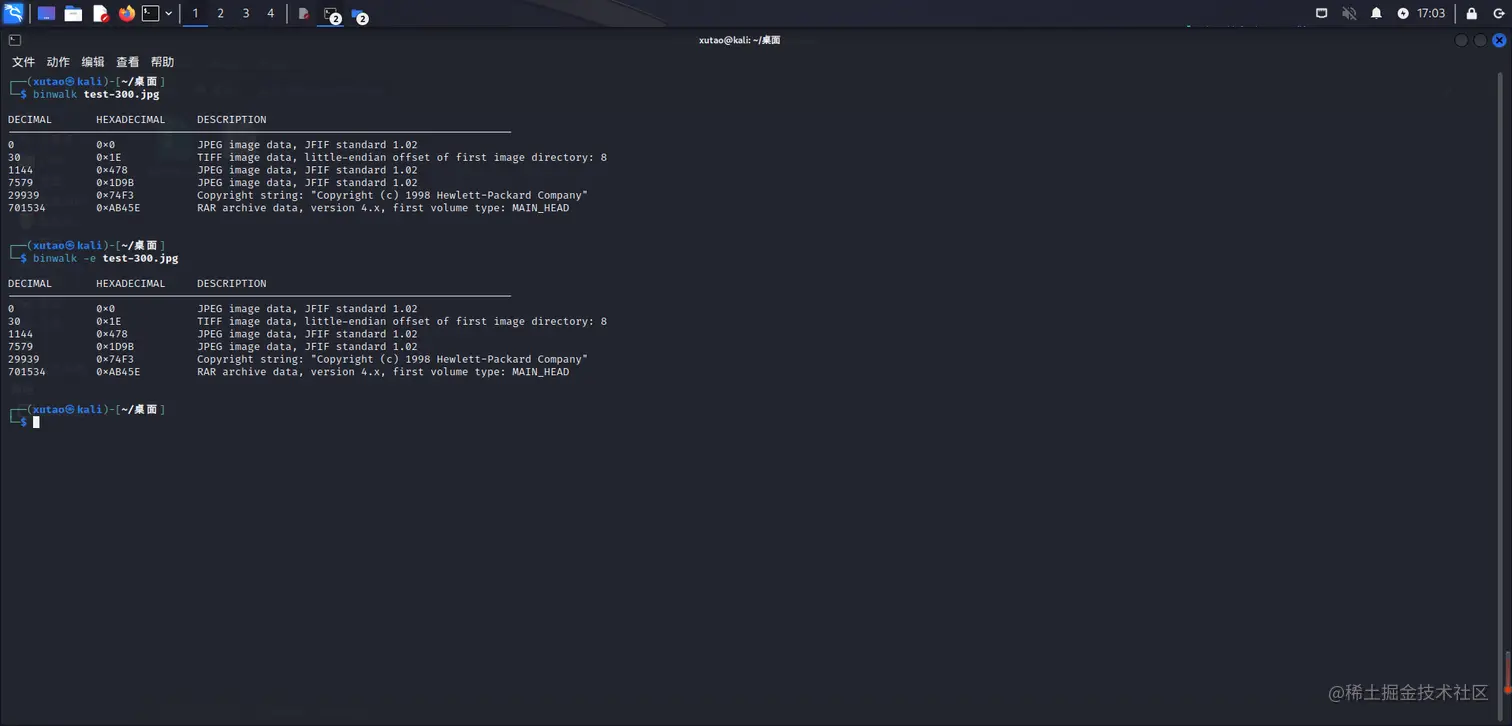Click decimal offset 701534 in first output
This screenshot has width=1512, height=726.
click(27, 208)
